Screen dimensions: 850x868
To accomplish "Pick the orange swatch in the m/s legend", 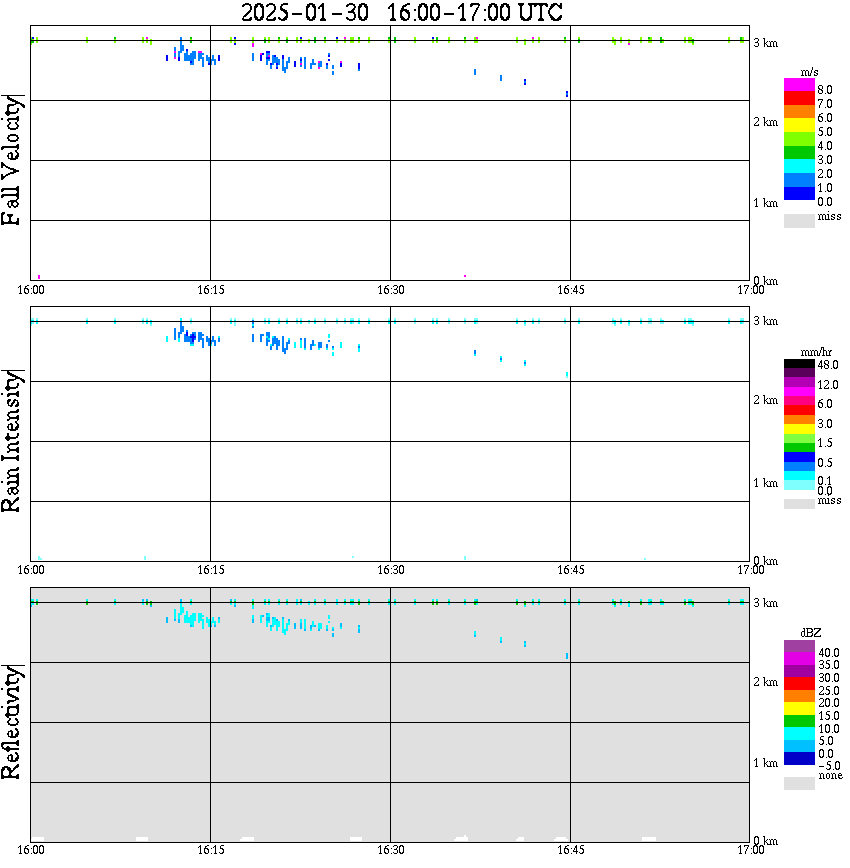I will 799,112.
